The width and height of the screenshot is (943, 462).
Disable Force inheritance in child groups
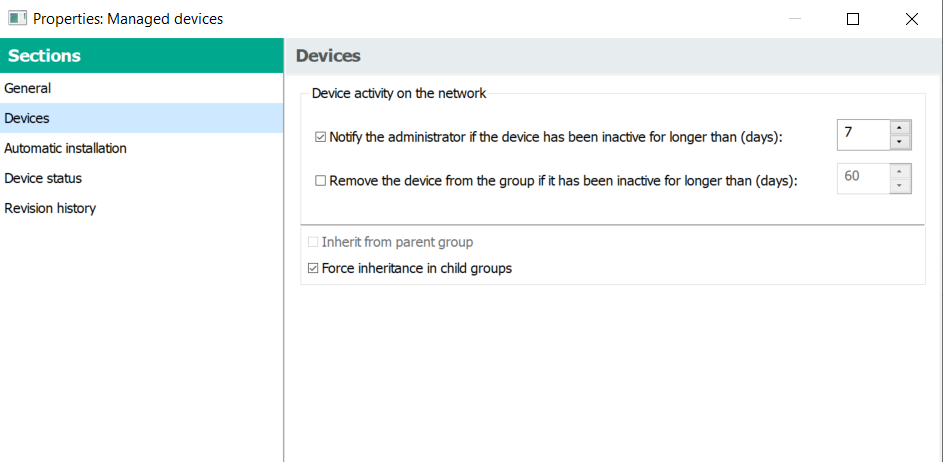pos(314,268)
